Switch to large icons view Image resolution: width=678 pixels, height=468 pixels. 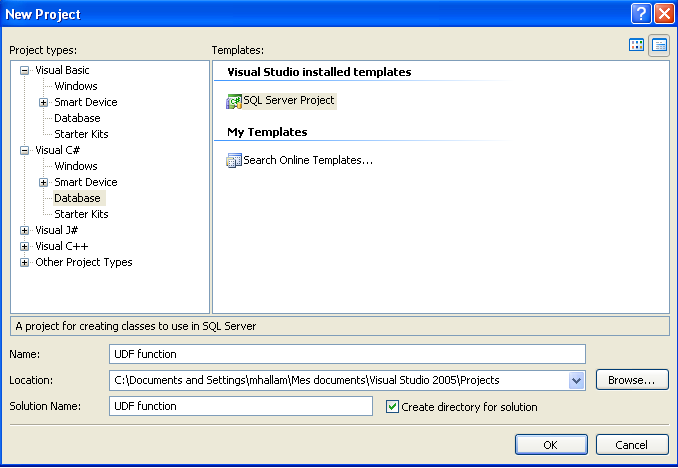tap(636, 45)
